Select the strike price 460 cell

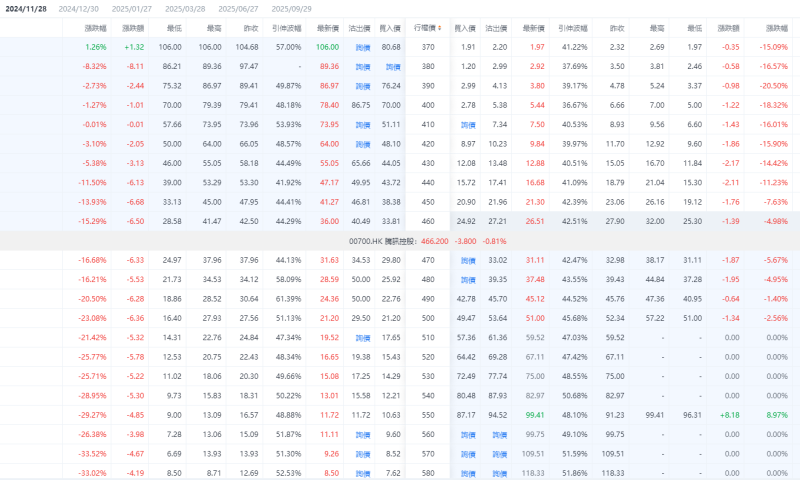(428, 221)
